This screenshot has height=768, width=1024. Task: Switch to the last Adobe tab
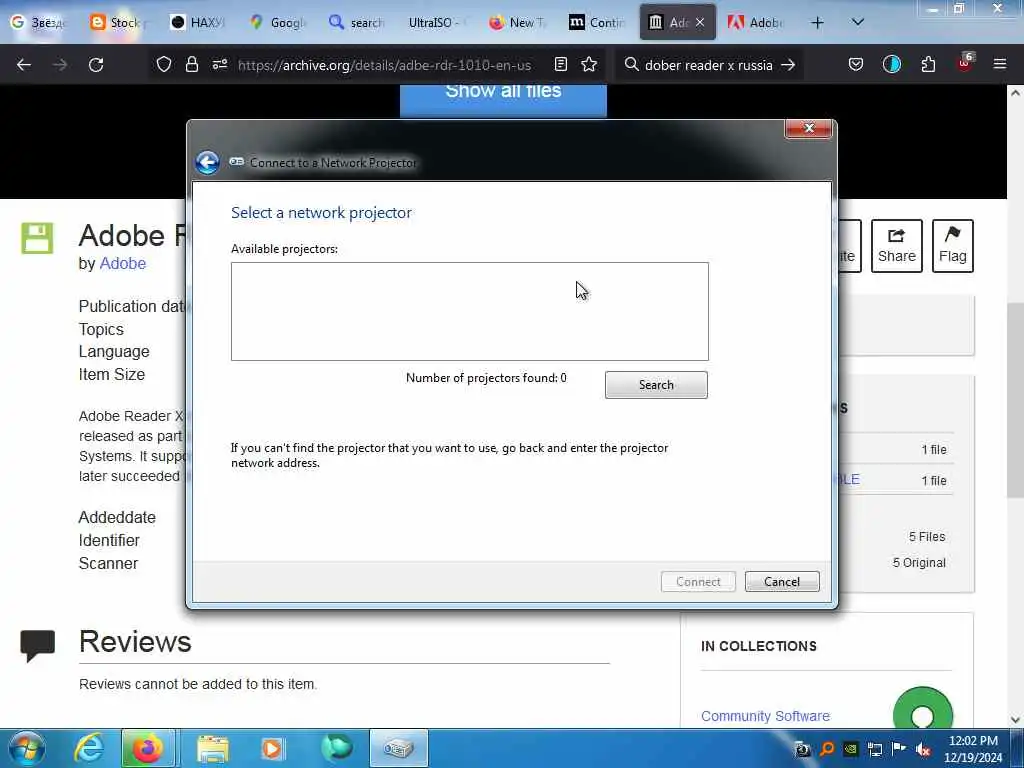point(757,23)
